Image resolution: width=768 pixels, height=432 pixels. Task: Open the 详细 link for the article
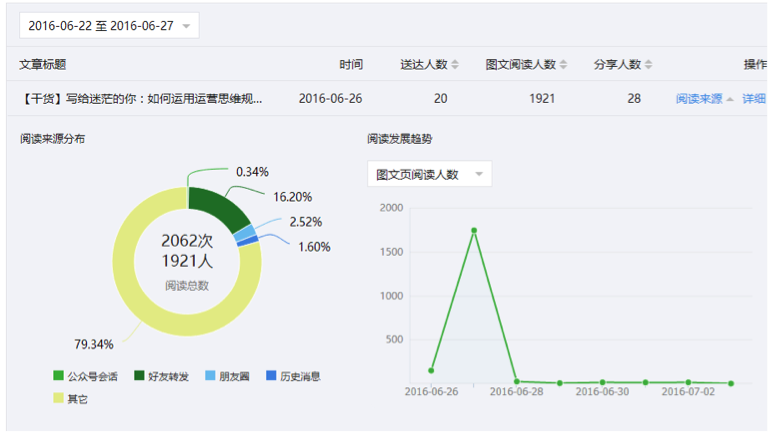click(754, 98)
